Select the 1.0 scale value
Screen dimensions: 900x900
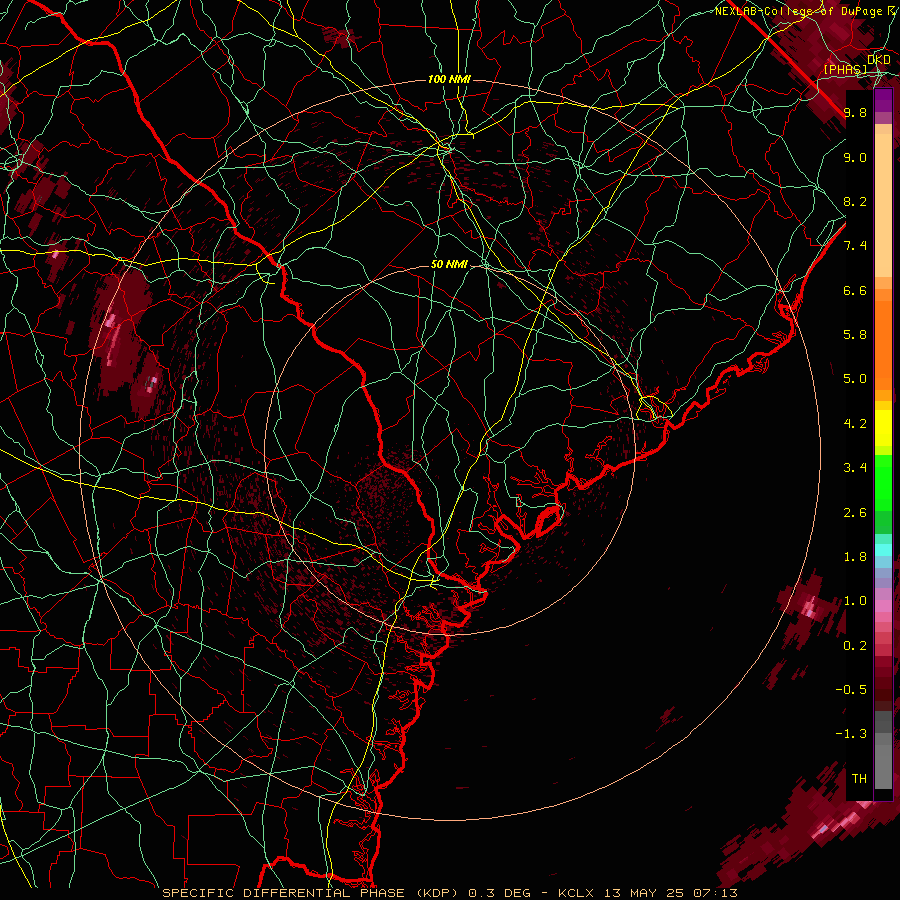855,601
